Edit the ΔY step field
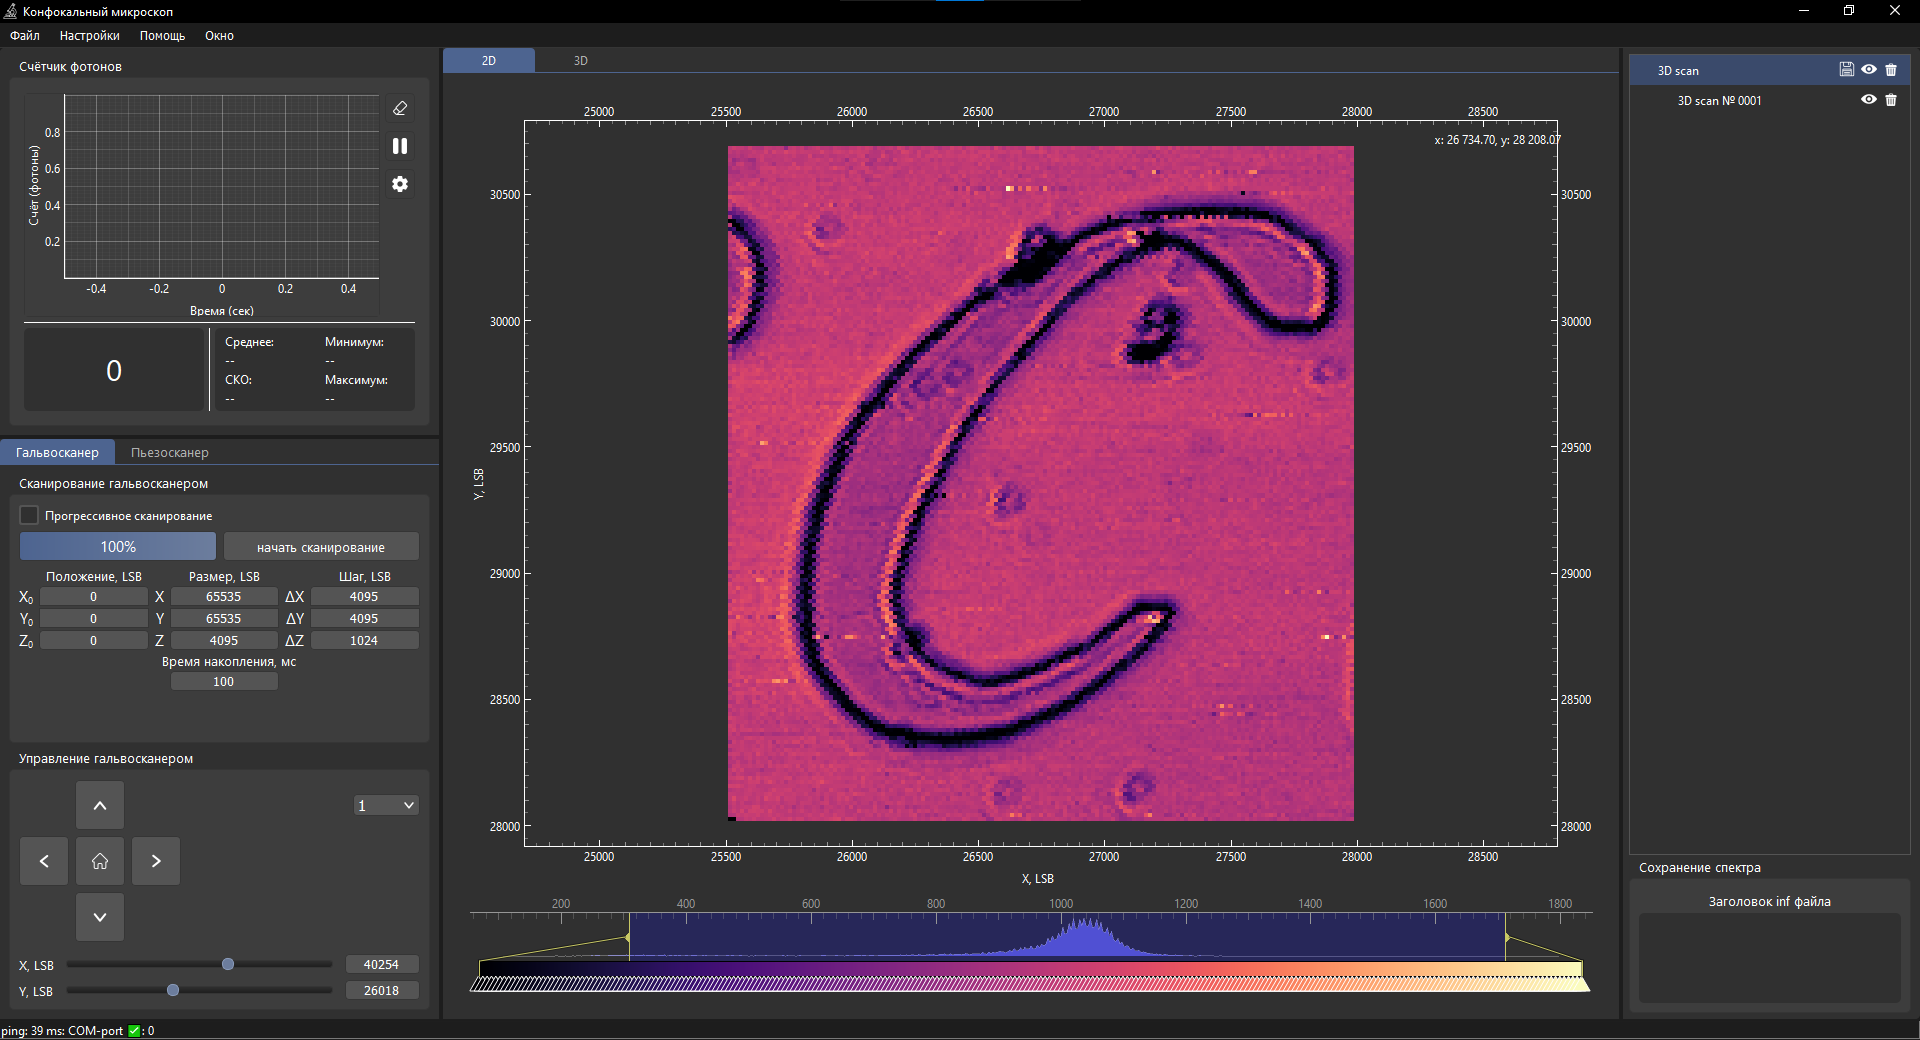 [364, 619]
